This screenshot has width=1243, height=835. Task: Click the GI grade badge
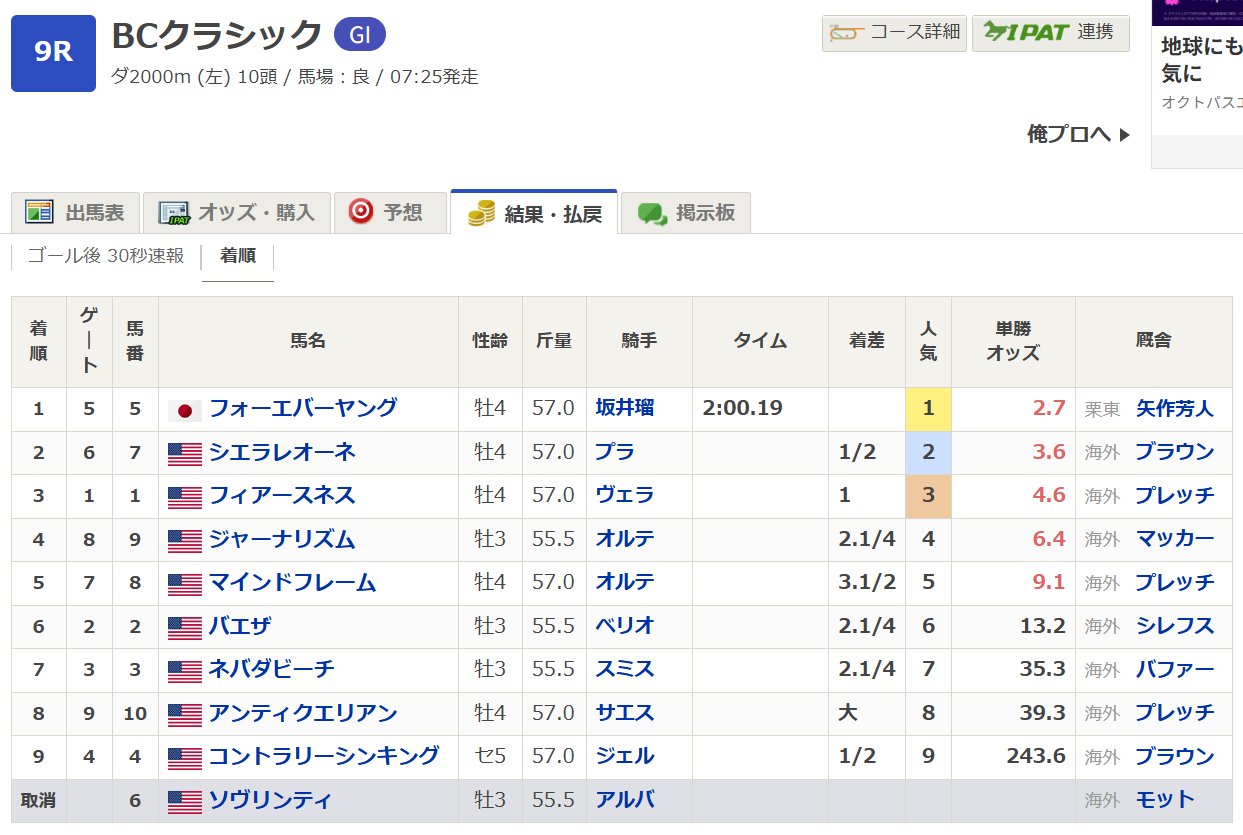coord(359,35)
